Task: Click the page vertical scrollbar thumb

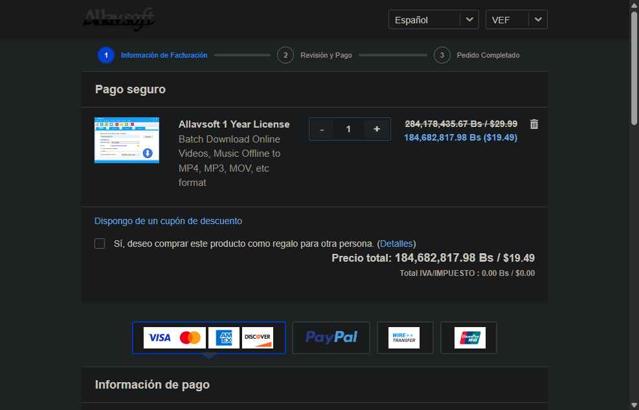Action: click(634, 68)
